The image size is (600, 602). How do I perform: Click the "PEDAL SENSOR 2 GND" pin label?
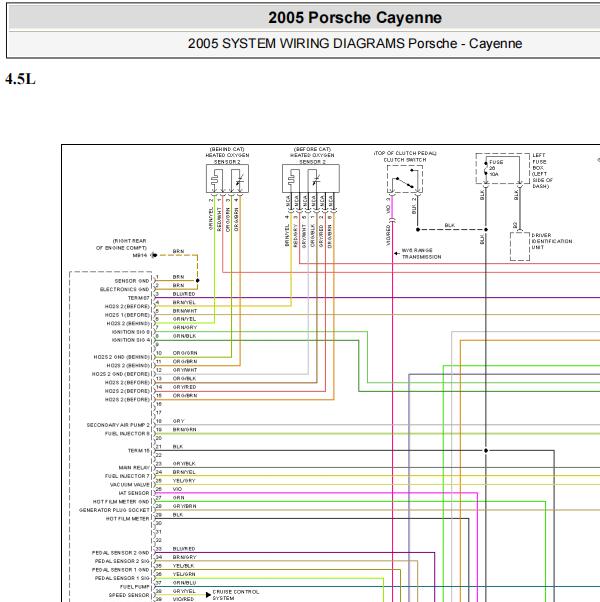(121, 553)
